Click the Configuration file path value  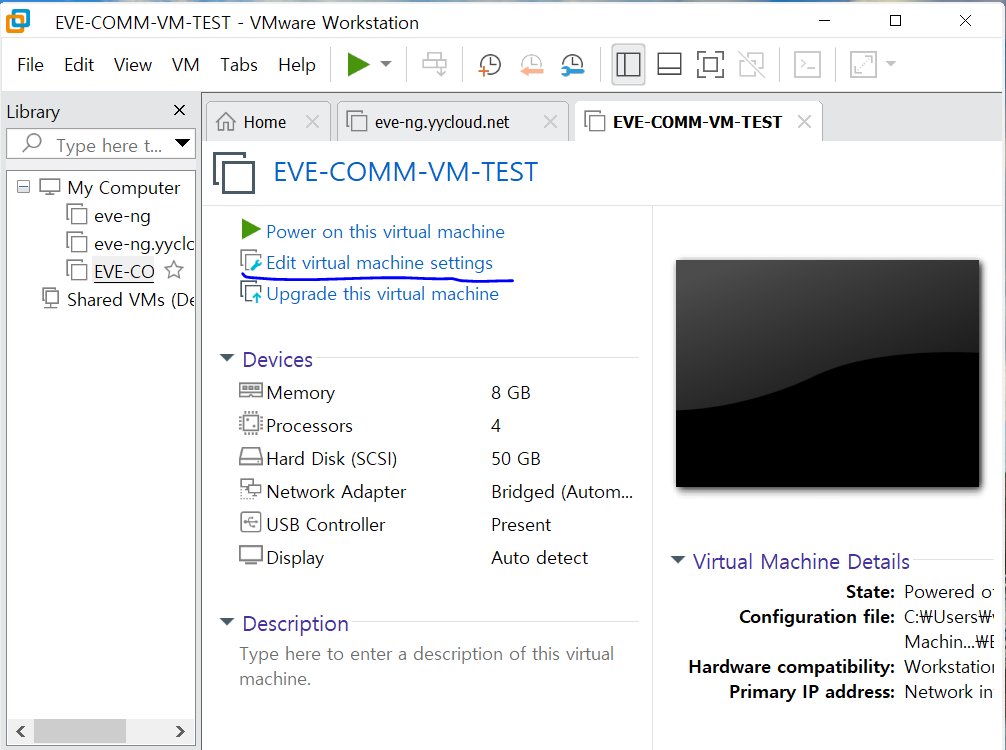click(x=949, y=629)
